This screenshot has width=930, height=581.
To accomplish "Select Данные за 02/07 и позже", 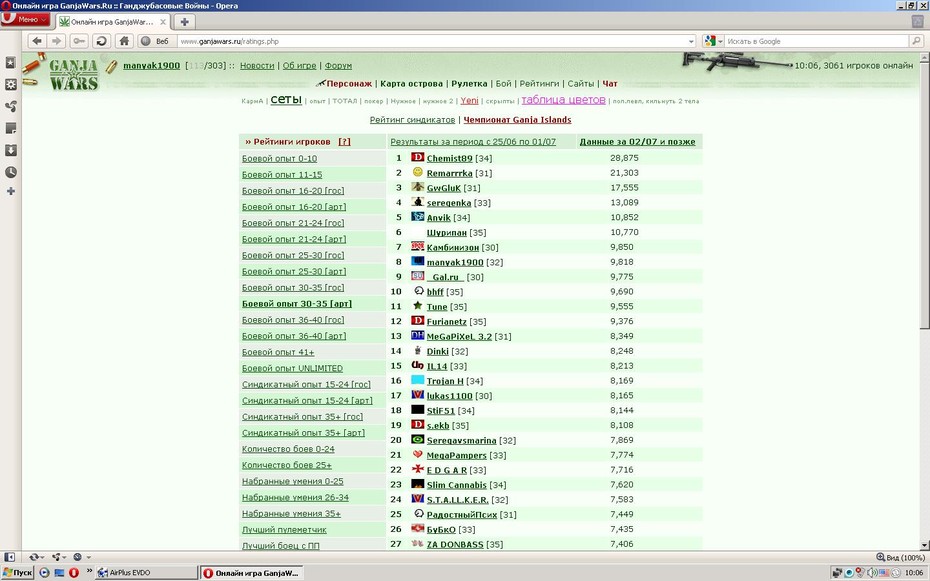I will 637,142.
